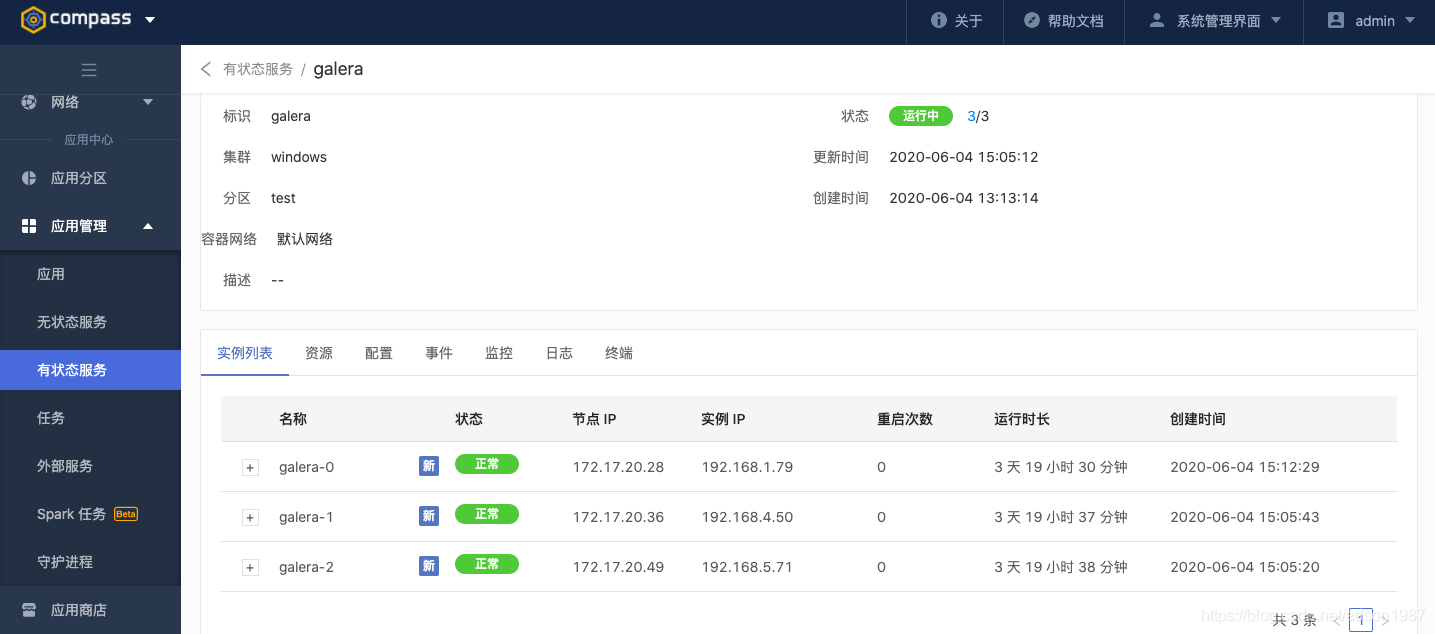
Task: Click the blue 3 instance count link
Action: 971,116
